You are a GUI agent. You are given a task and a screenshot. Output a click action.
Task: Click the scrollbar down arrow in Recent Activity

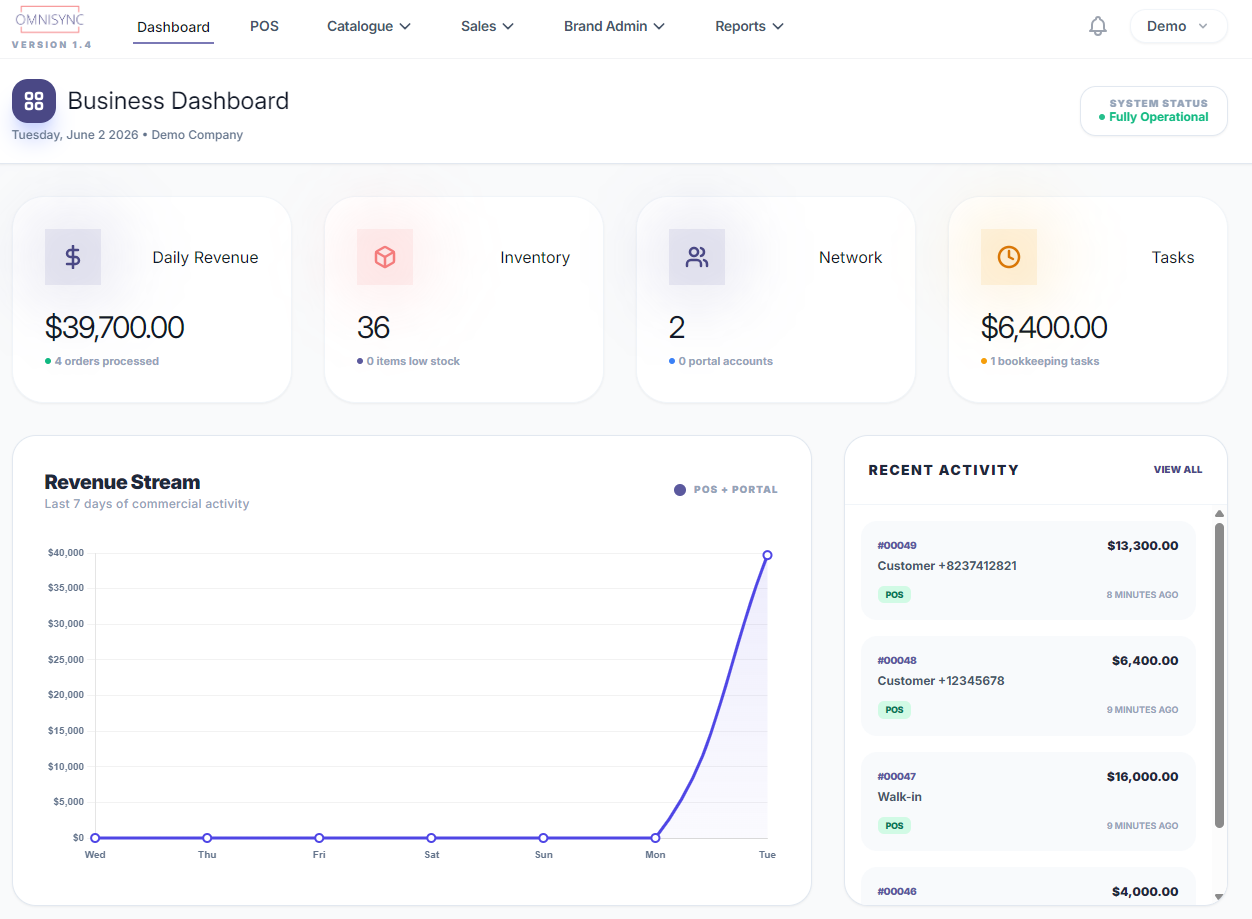tap(1219, 897)
